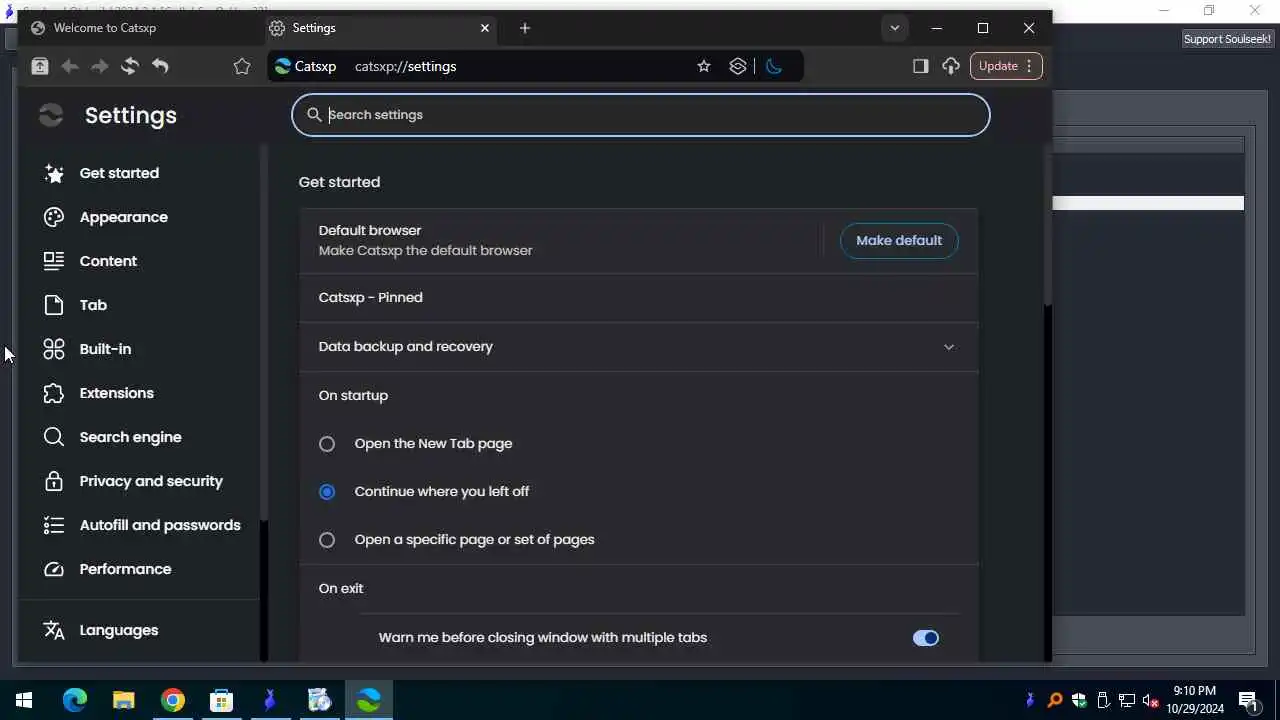Toggle Warn me before closing window switch
1280x720 pixels.
(926, 638)
